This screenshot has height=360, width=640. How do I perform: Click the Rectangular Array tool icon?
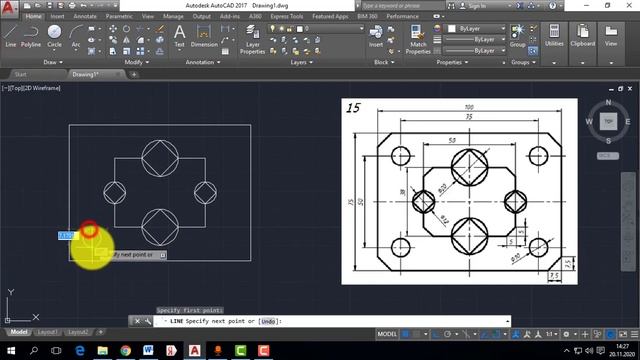140,51
